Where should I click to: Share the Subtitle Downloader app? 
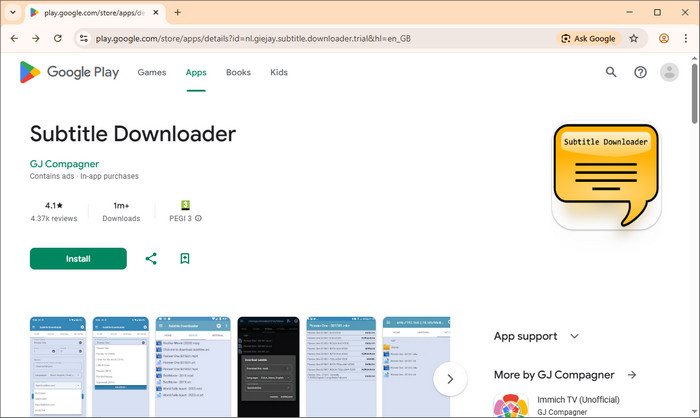click(x=151, y=259)
